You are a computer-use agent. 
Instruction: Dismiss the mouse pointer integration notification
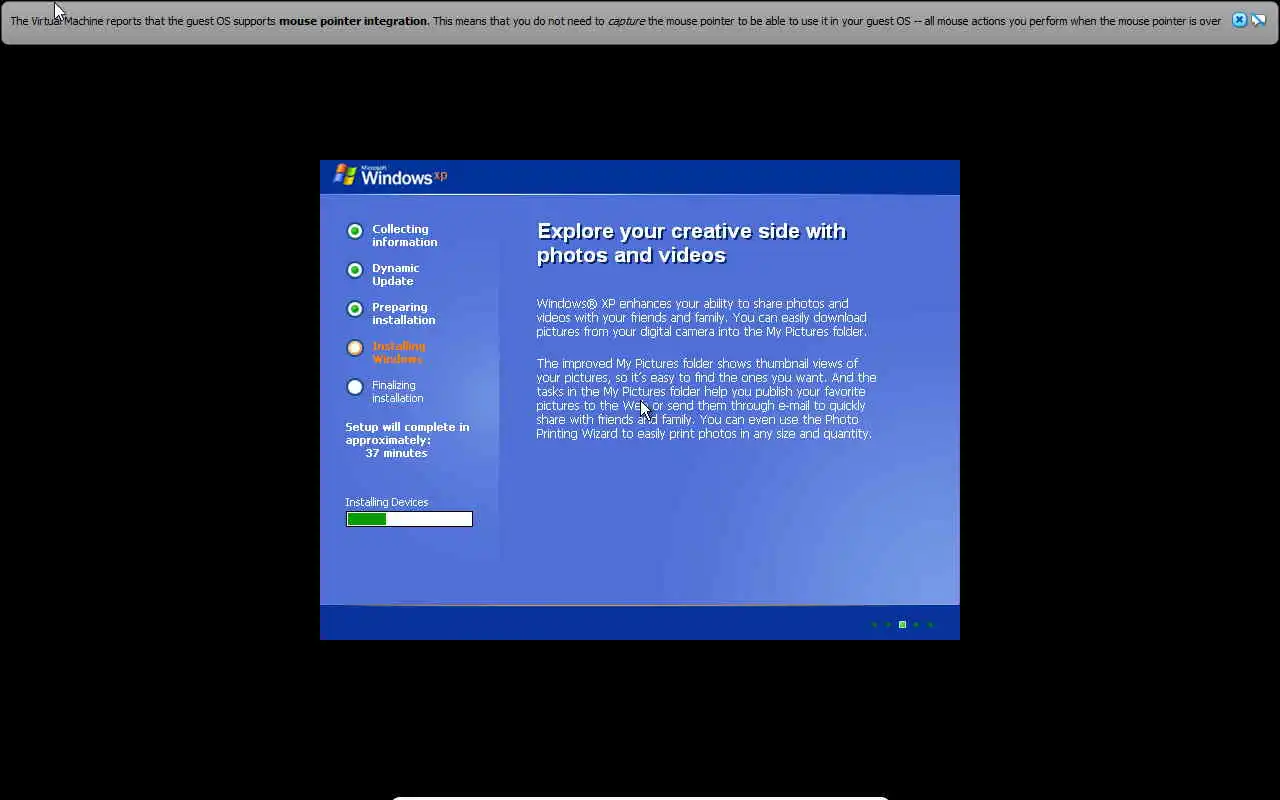[1239, 20]
